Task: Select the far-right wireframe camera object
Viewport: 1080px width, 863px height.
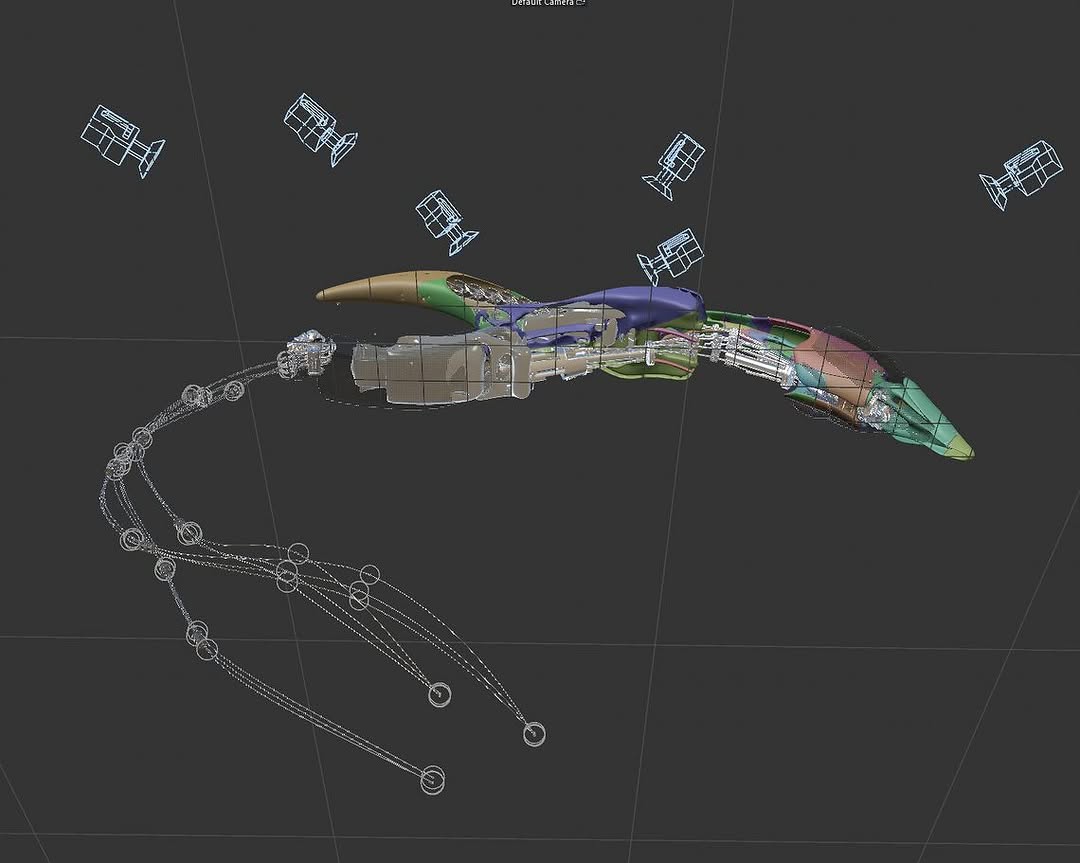Action: pos(1022,174)
